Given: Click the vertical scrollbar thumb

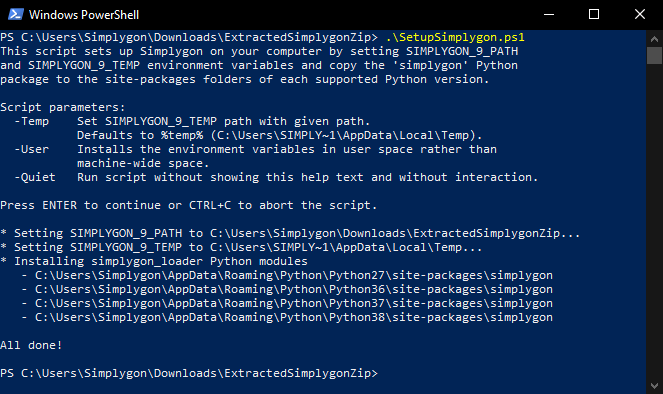Looking at the screenshot, I should (x=654, y=56).
